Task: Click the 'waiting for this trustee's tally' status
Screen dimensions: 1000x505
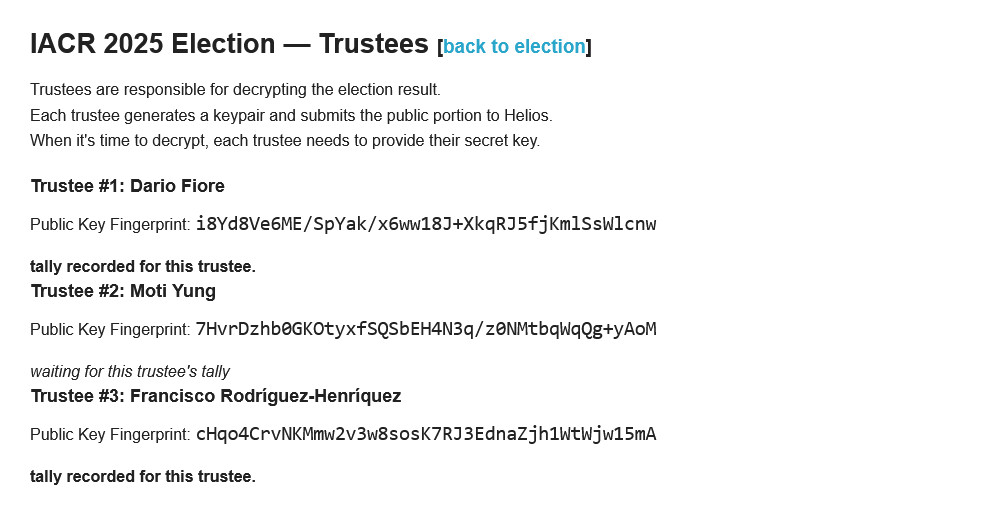Action: tap(130, 372)
